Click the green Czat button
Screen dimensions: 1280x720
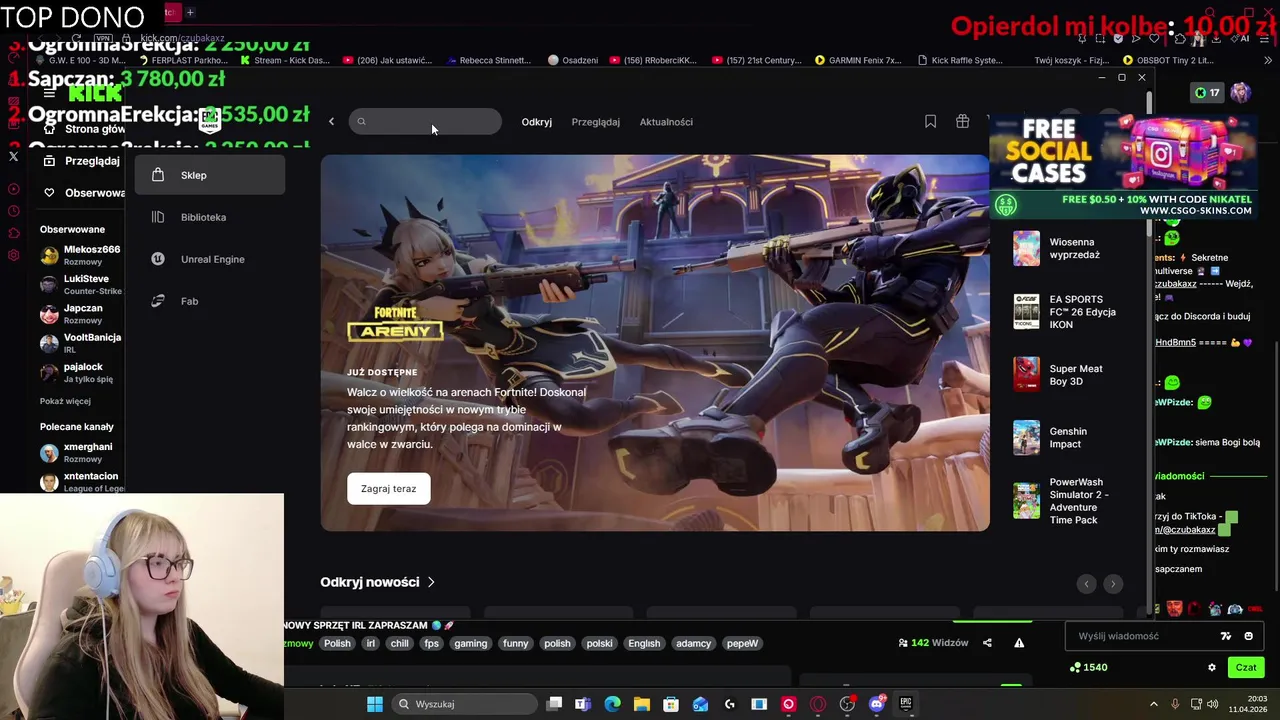point(1246,667)
